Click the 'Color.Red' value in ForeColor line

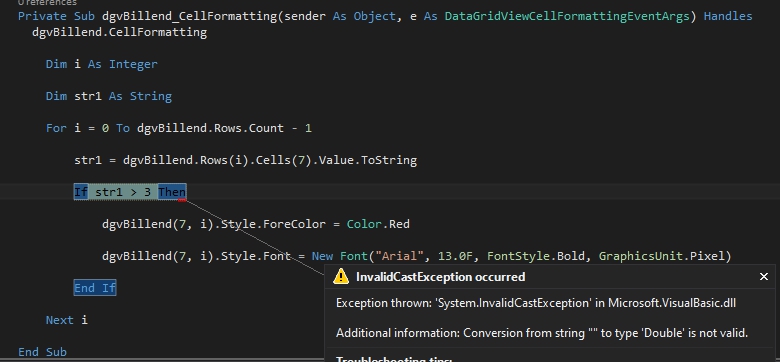[x=378, y=224]
